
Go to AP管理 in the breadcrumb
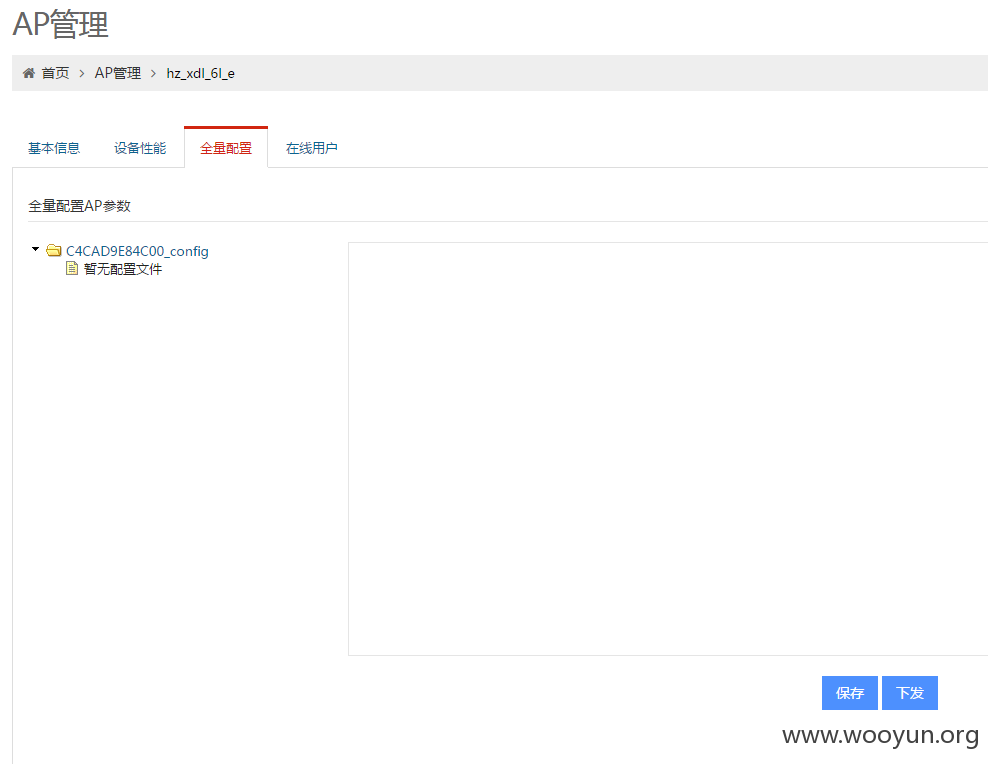point(118,73)
